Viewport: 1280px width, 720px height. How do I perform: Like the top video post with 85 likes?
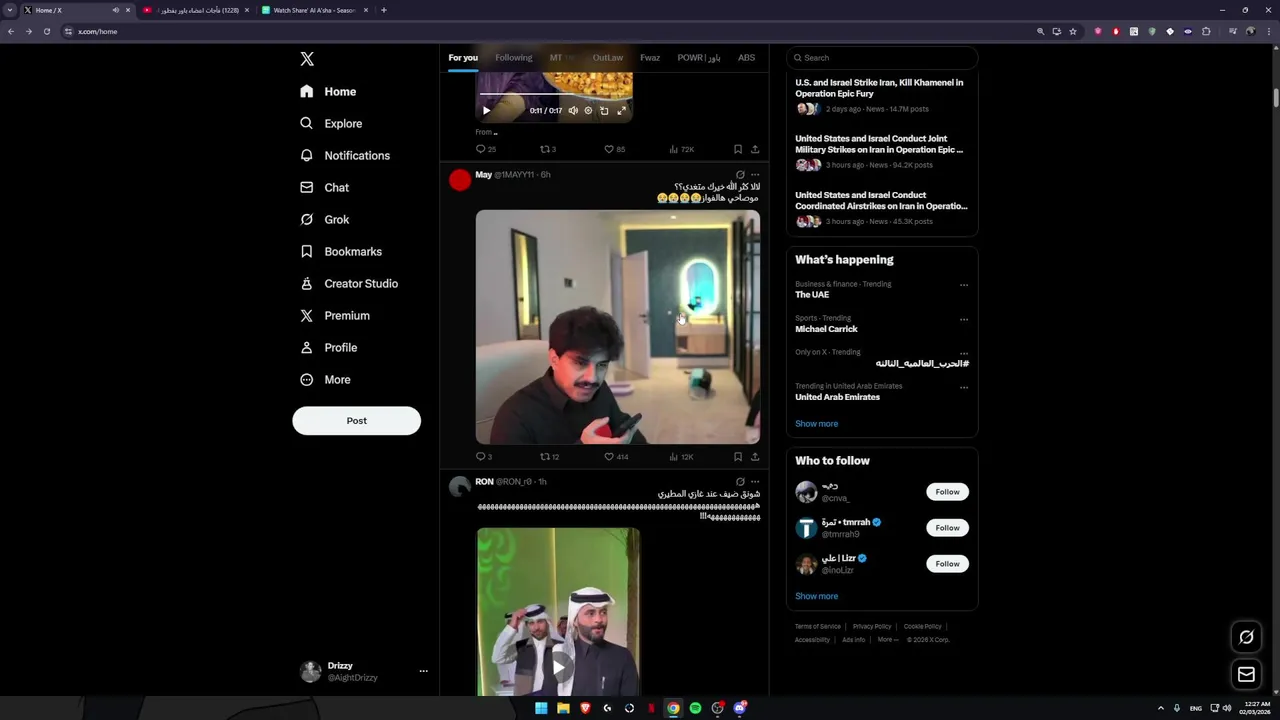point(614,149)
